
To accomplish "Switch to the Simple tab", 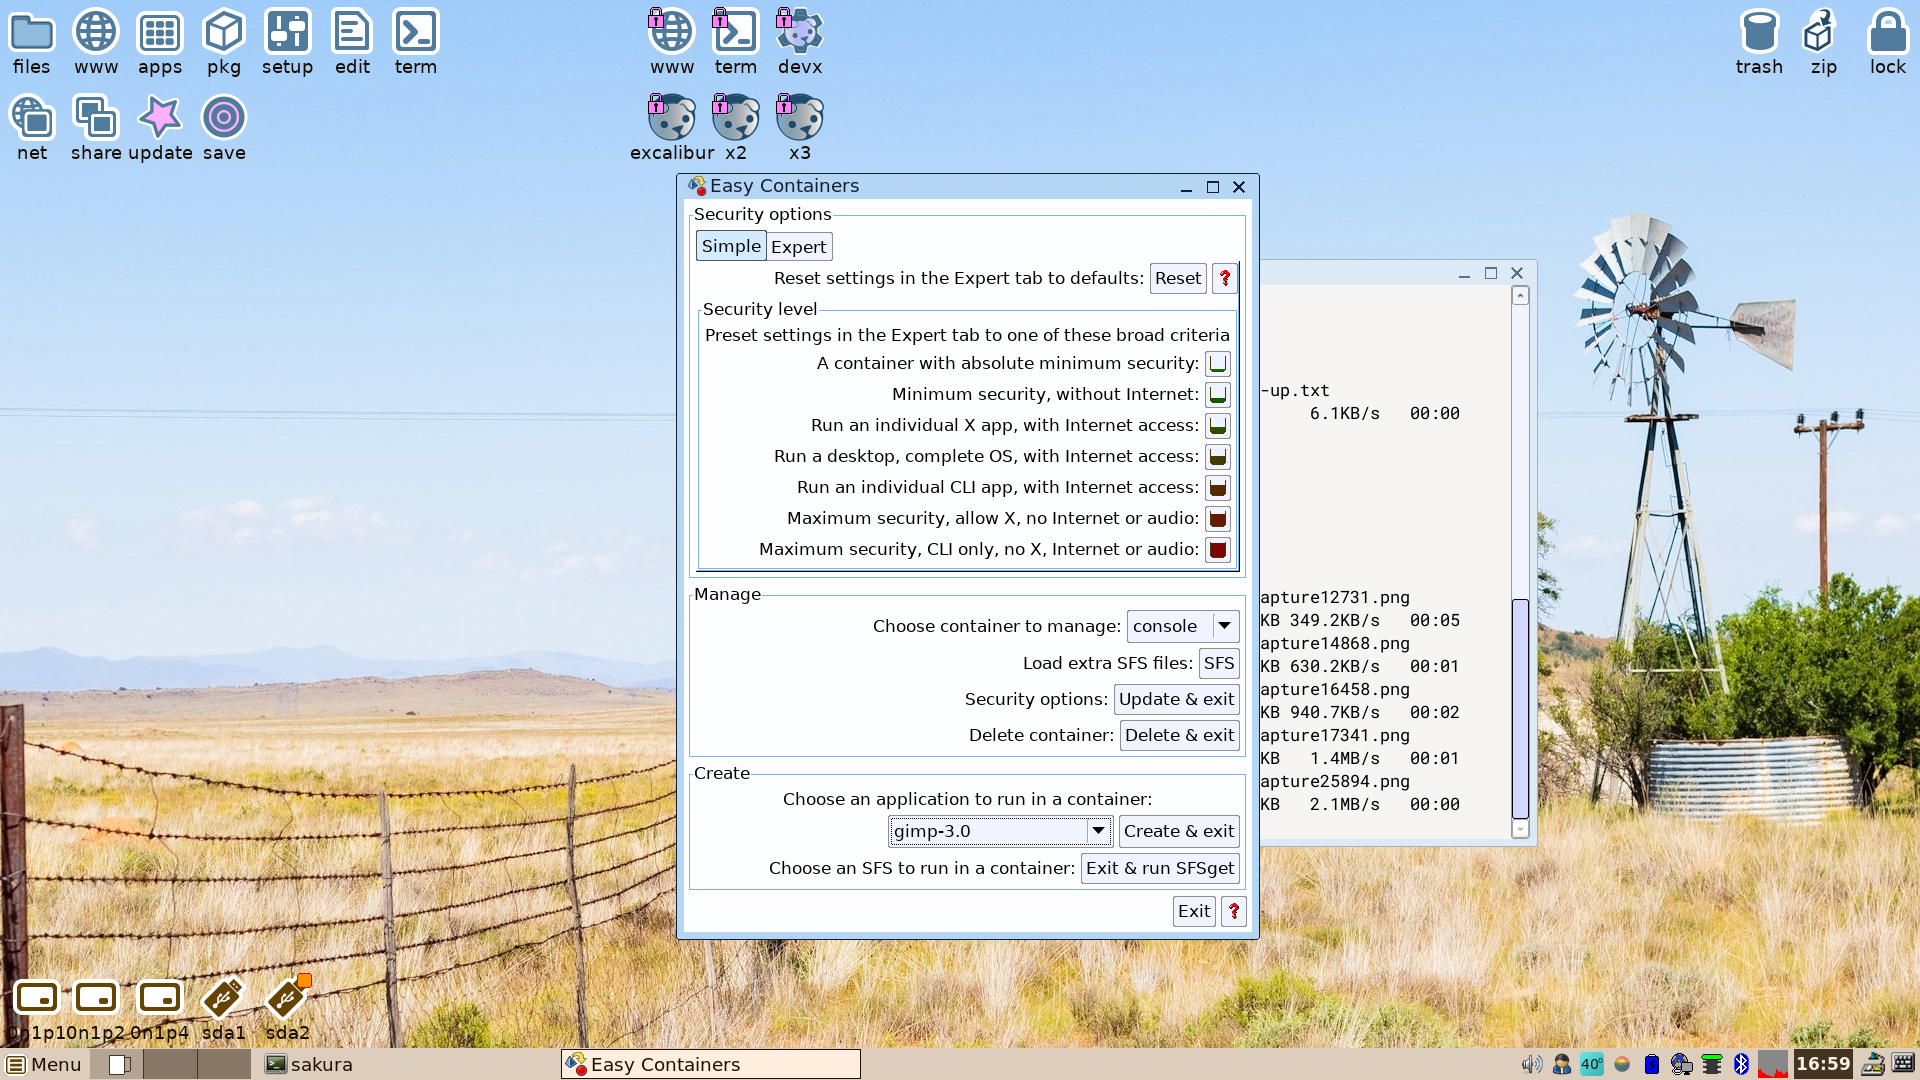I will point(731,246).
